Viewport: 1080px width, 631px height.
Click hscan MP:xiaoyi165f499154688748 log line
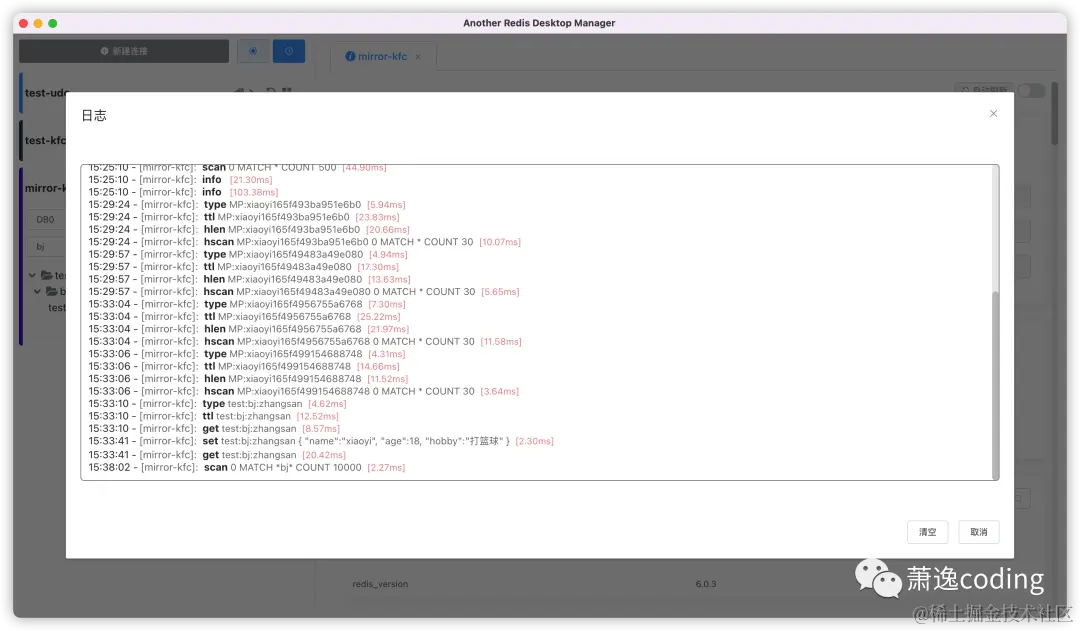(x=304, y=392)
